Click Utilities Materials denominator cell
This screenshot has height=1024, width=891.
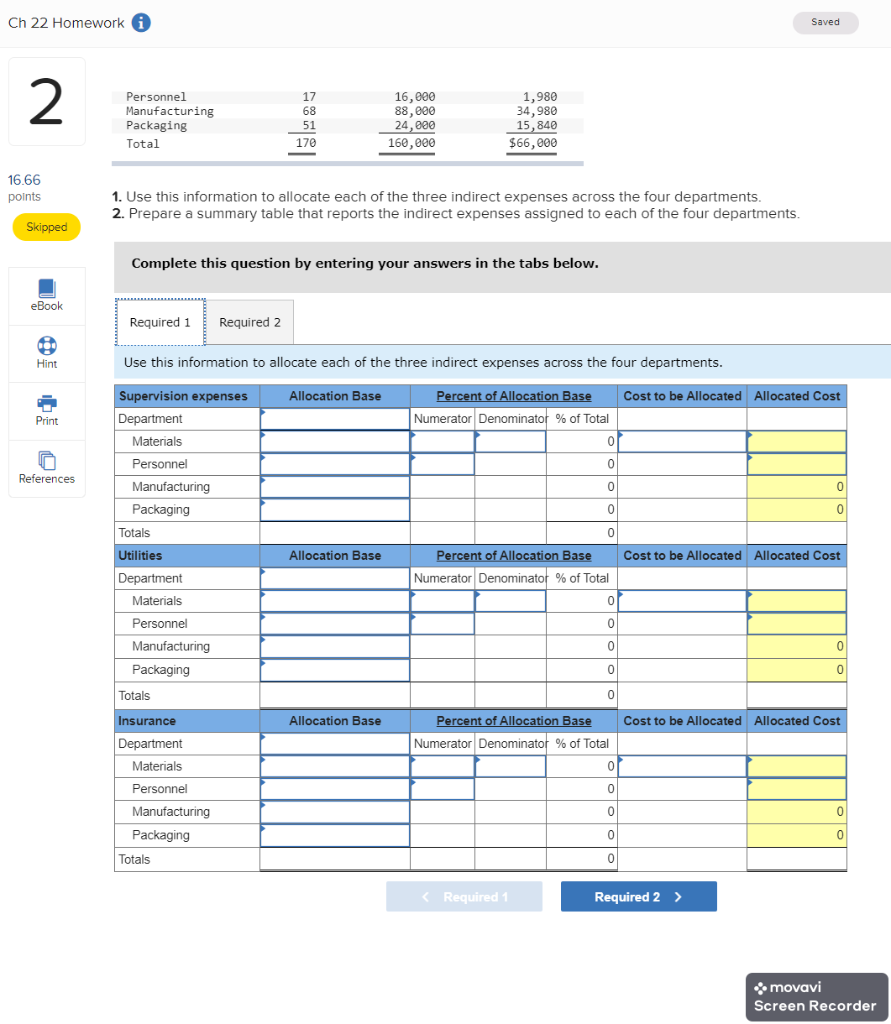(510, 601)
